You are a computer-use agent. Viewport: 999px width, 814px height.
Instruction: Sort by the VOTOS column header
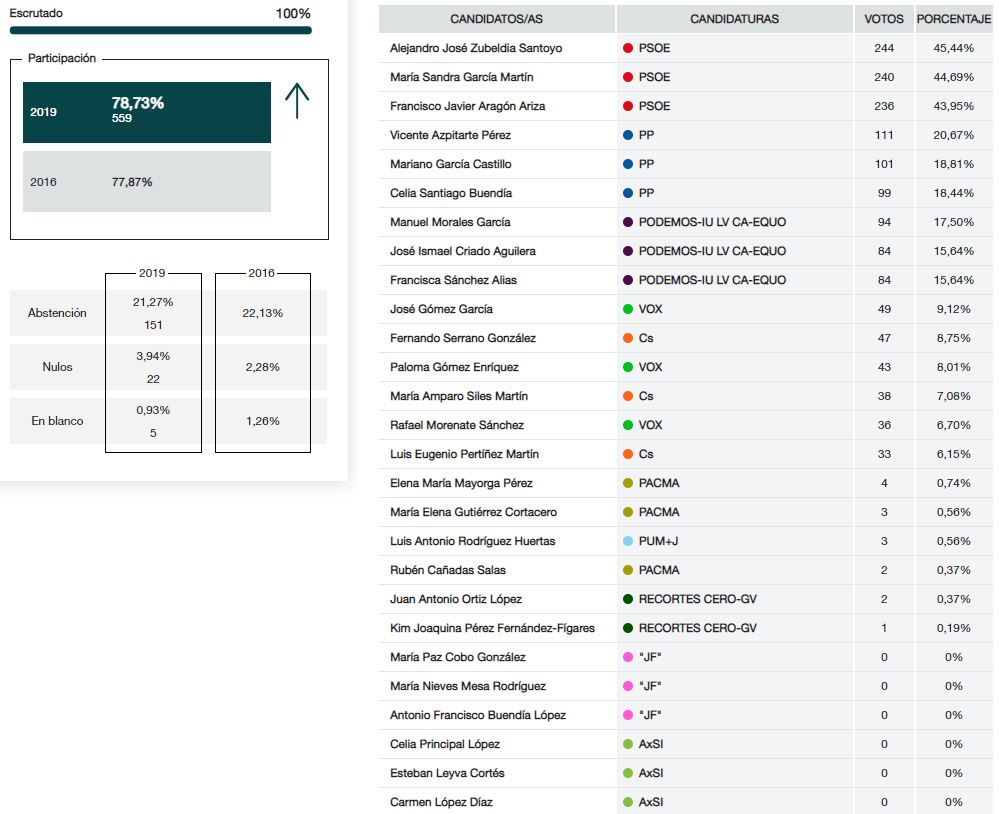884,19
